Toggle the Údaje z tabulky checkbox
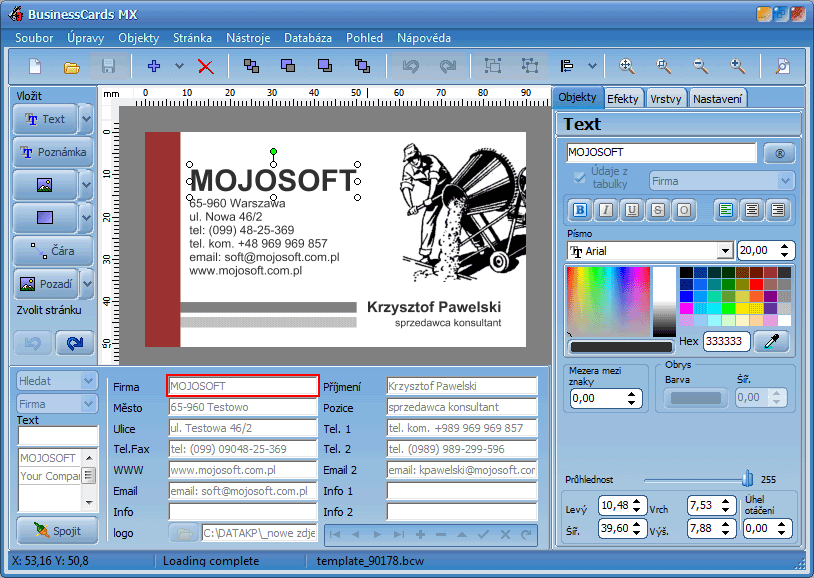 579,179
